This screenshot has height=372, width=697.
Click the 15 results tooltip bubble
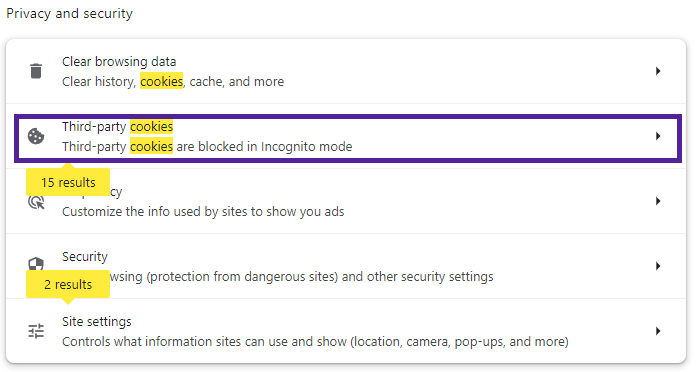(68, 182)
